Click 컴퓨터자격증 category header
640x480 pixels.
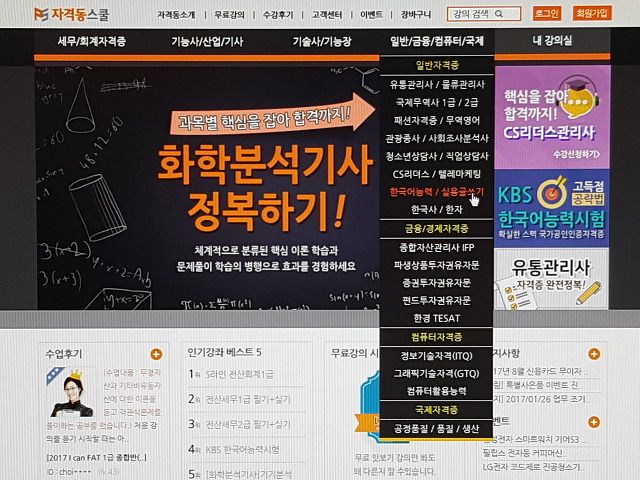click(437, 337)
